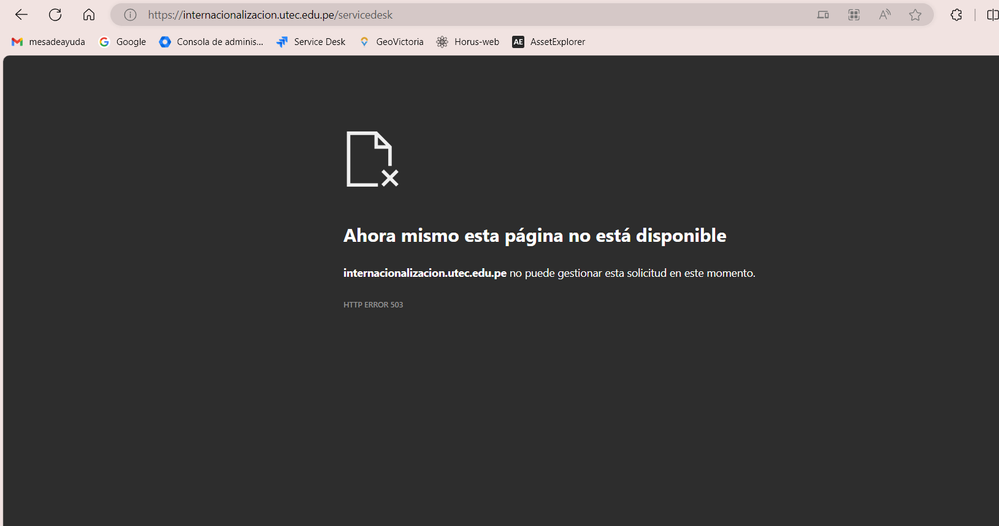Viewport: 999px width, 526px height.
Task: Open the Service Desk bookmark
Action: [311, 42]
